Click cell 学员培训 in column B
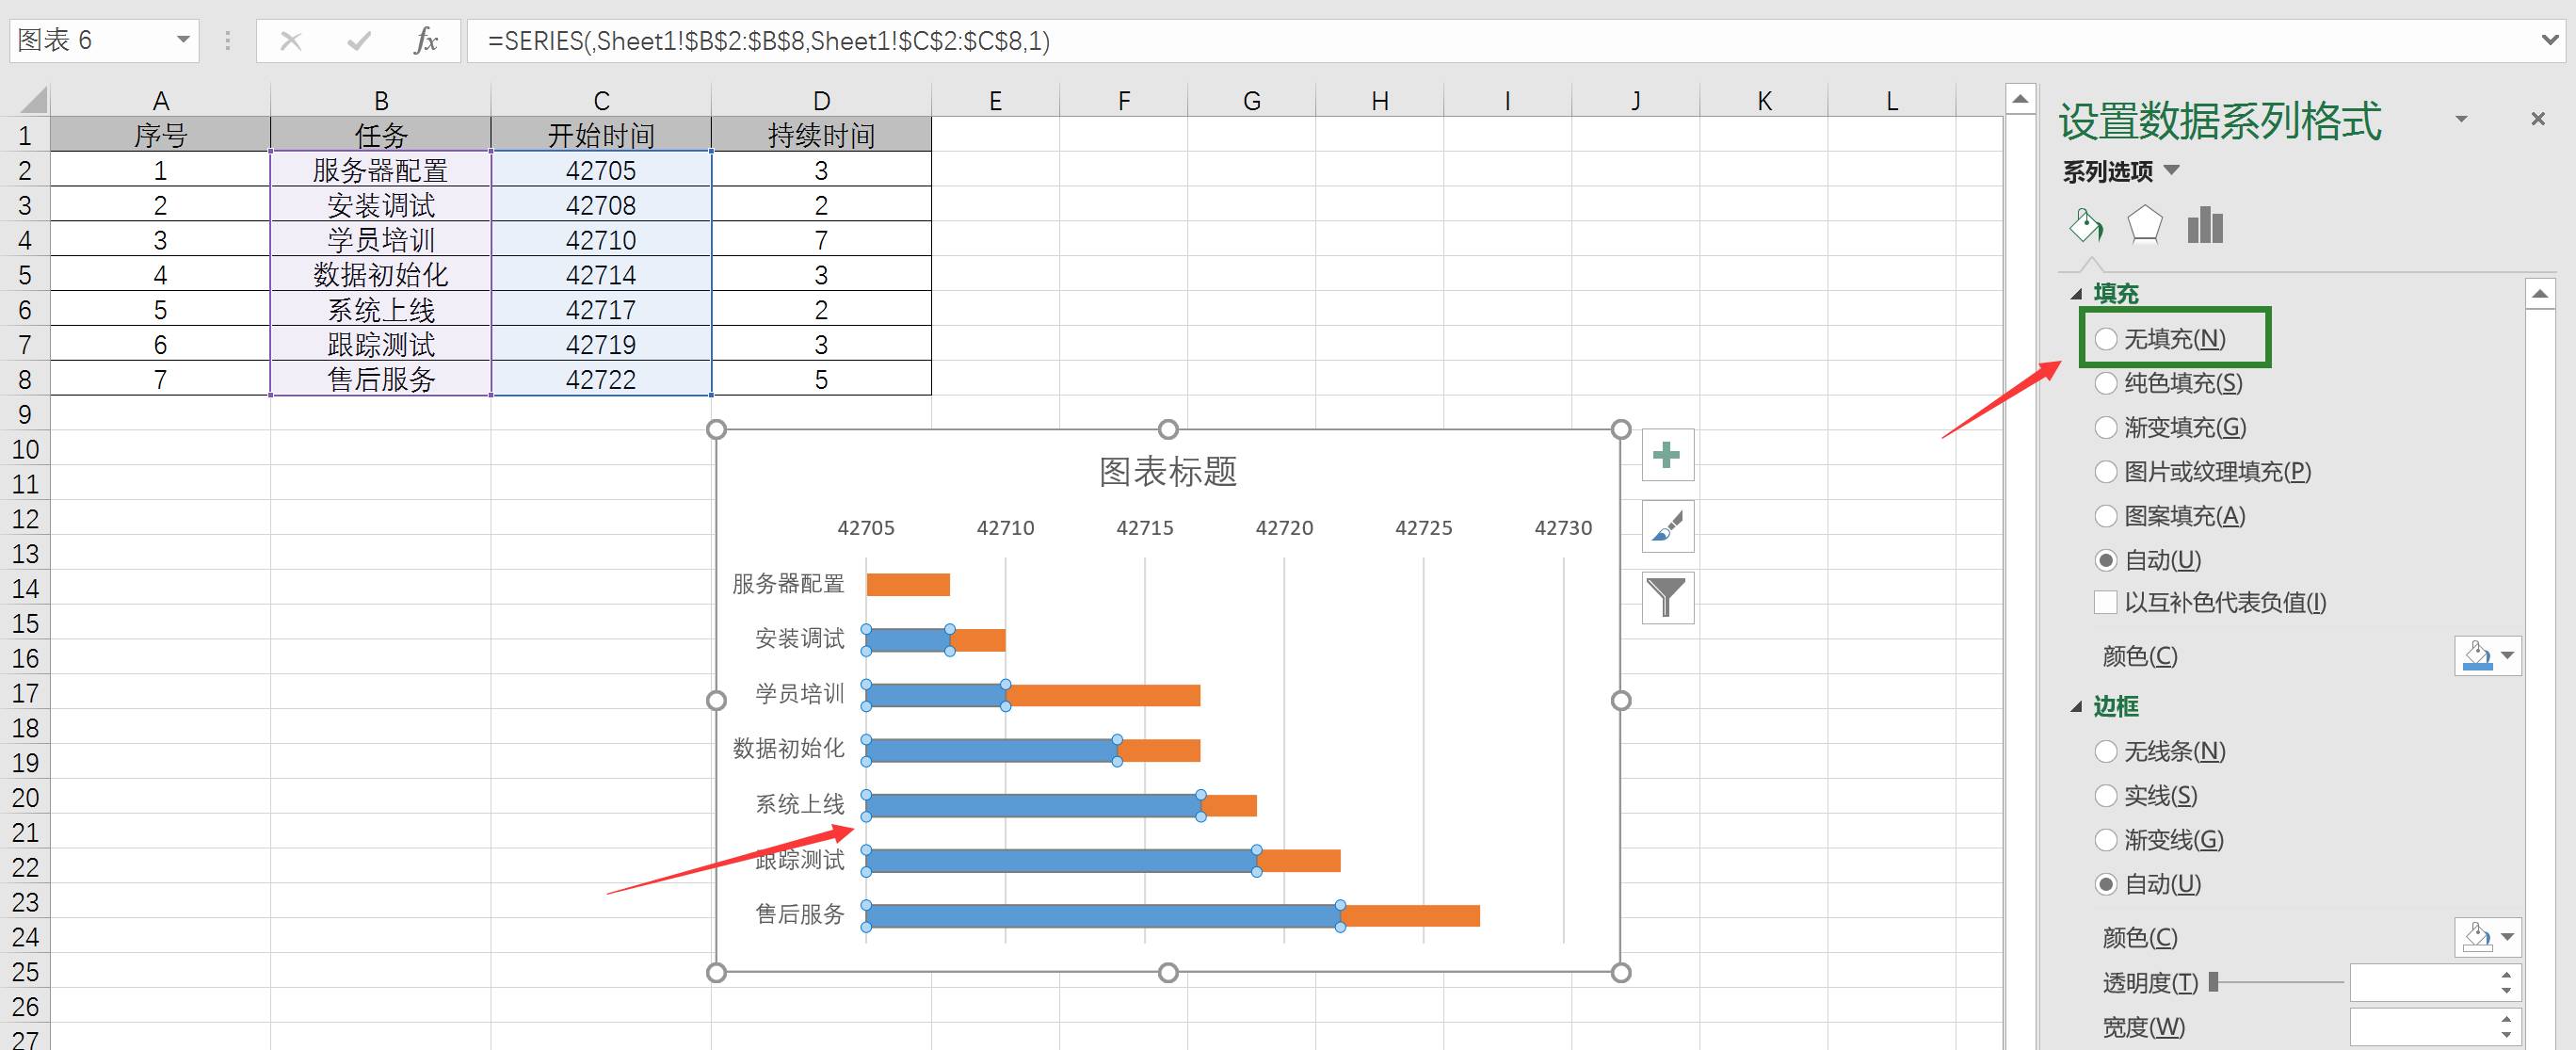This screenshot has height=1050, width=2576. coord(381,240)
